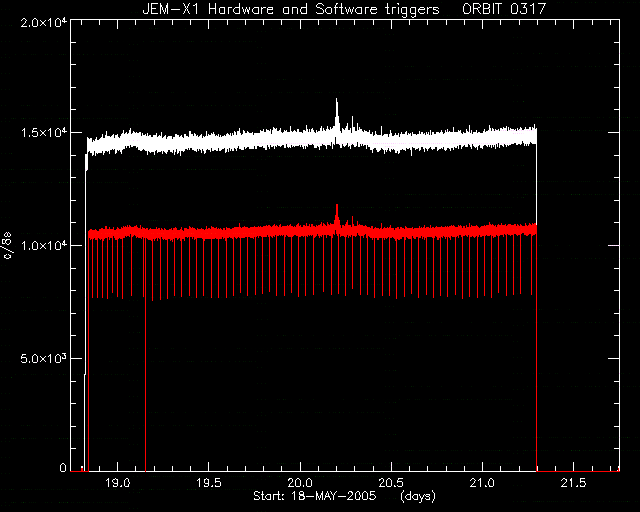Click the 1.5×10⁴ y-axis label

pyautogui.click(x=44, y=133)
